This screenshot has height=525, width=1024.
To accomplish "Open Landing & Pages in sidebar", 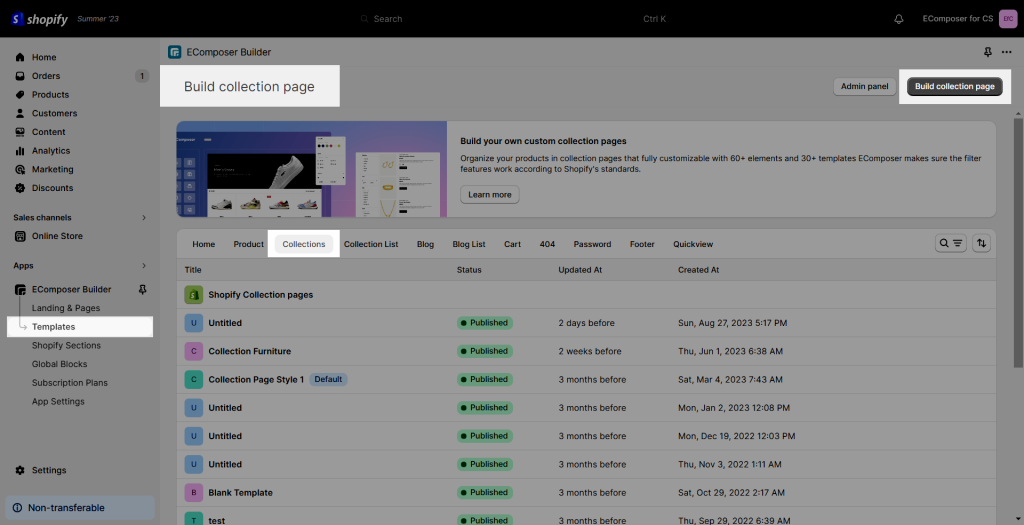I will pyautogui.click(x=66, y=308).
